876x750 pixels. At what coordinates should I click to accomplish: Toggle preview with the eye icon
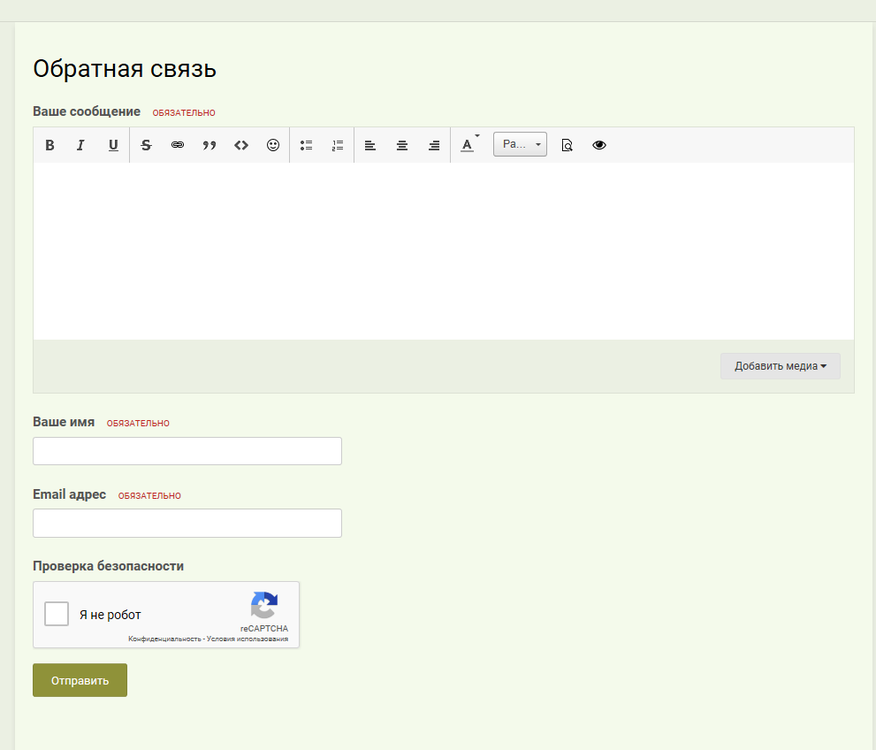599,145
